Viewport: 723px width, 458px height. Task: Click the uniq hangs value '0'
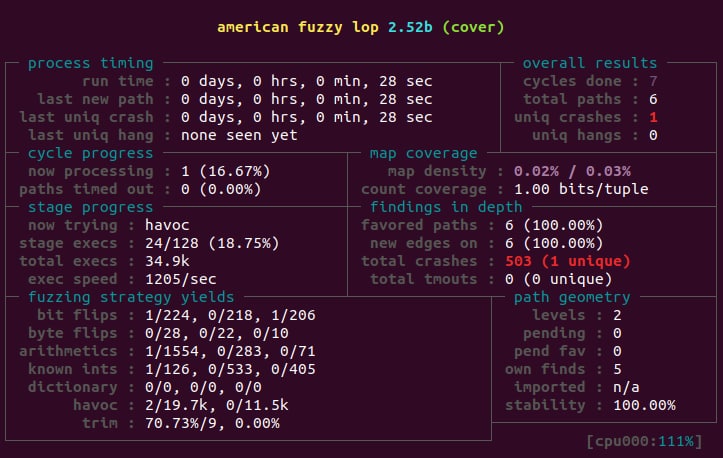pyautogui.click(x=653, y=135)
